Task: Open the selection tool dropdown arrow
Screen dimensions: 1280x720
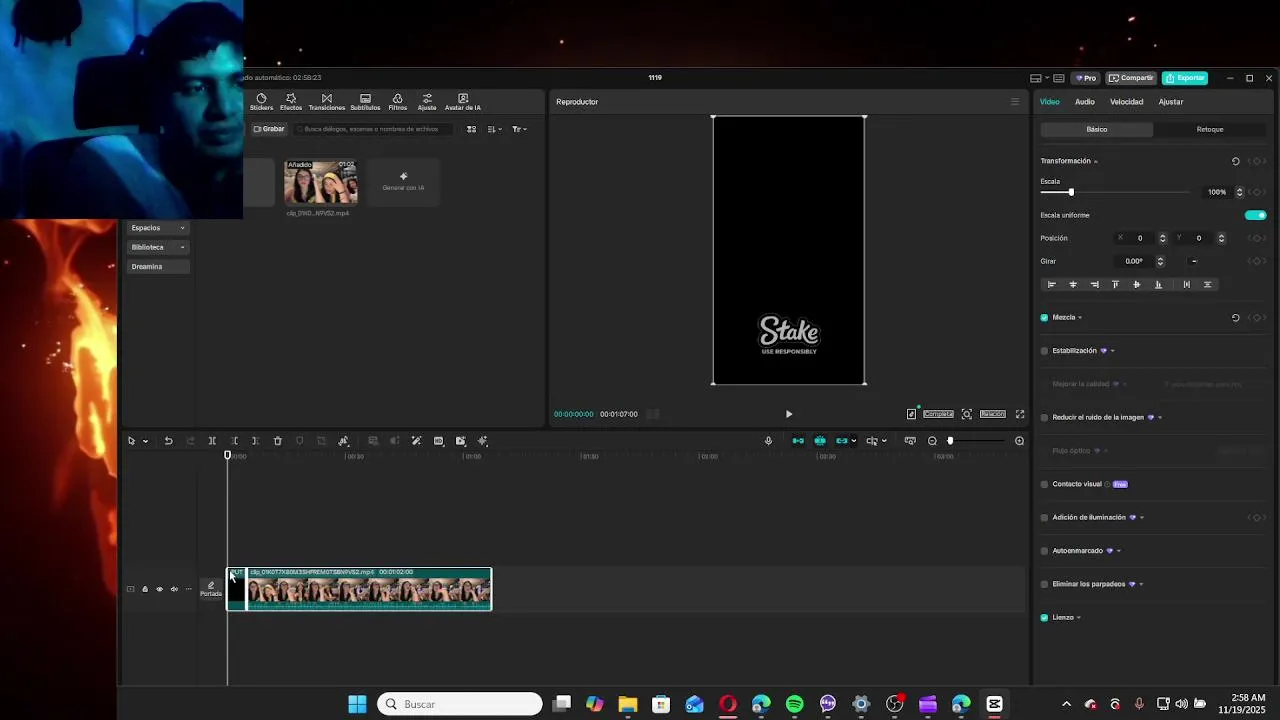Action: click(x=145, y=441)
